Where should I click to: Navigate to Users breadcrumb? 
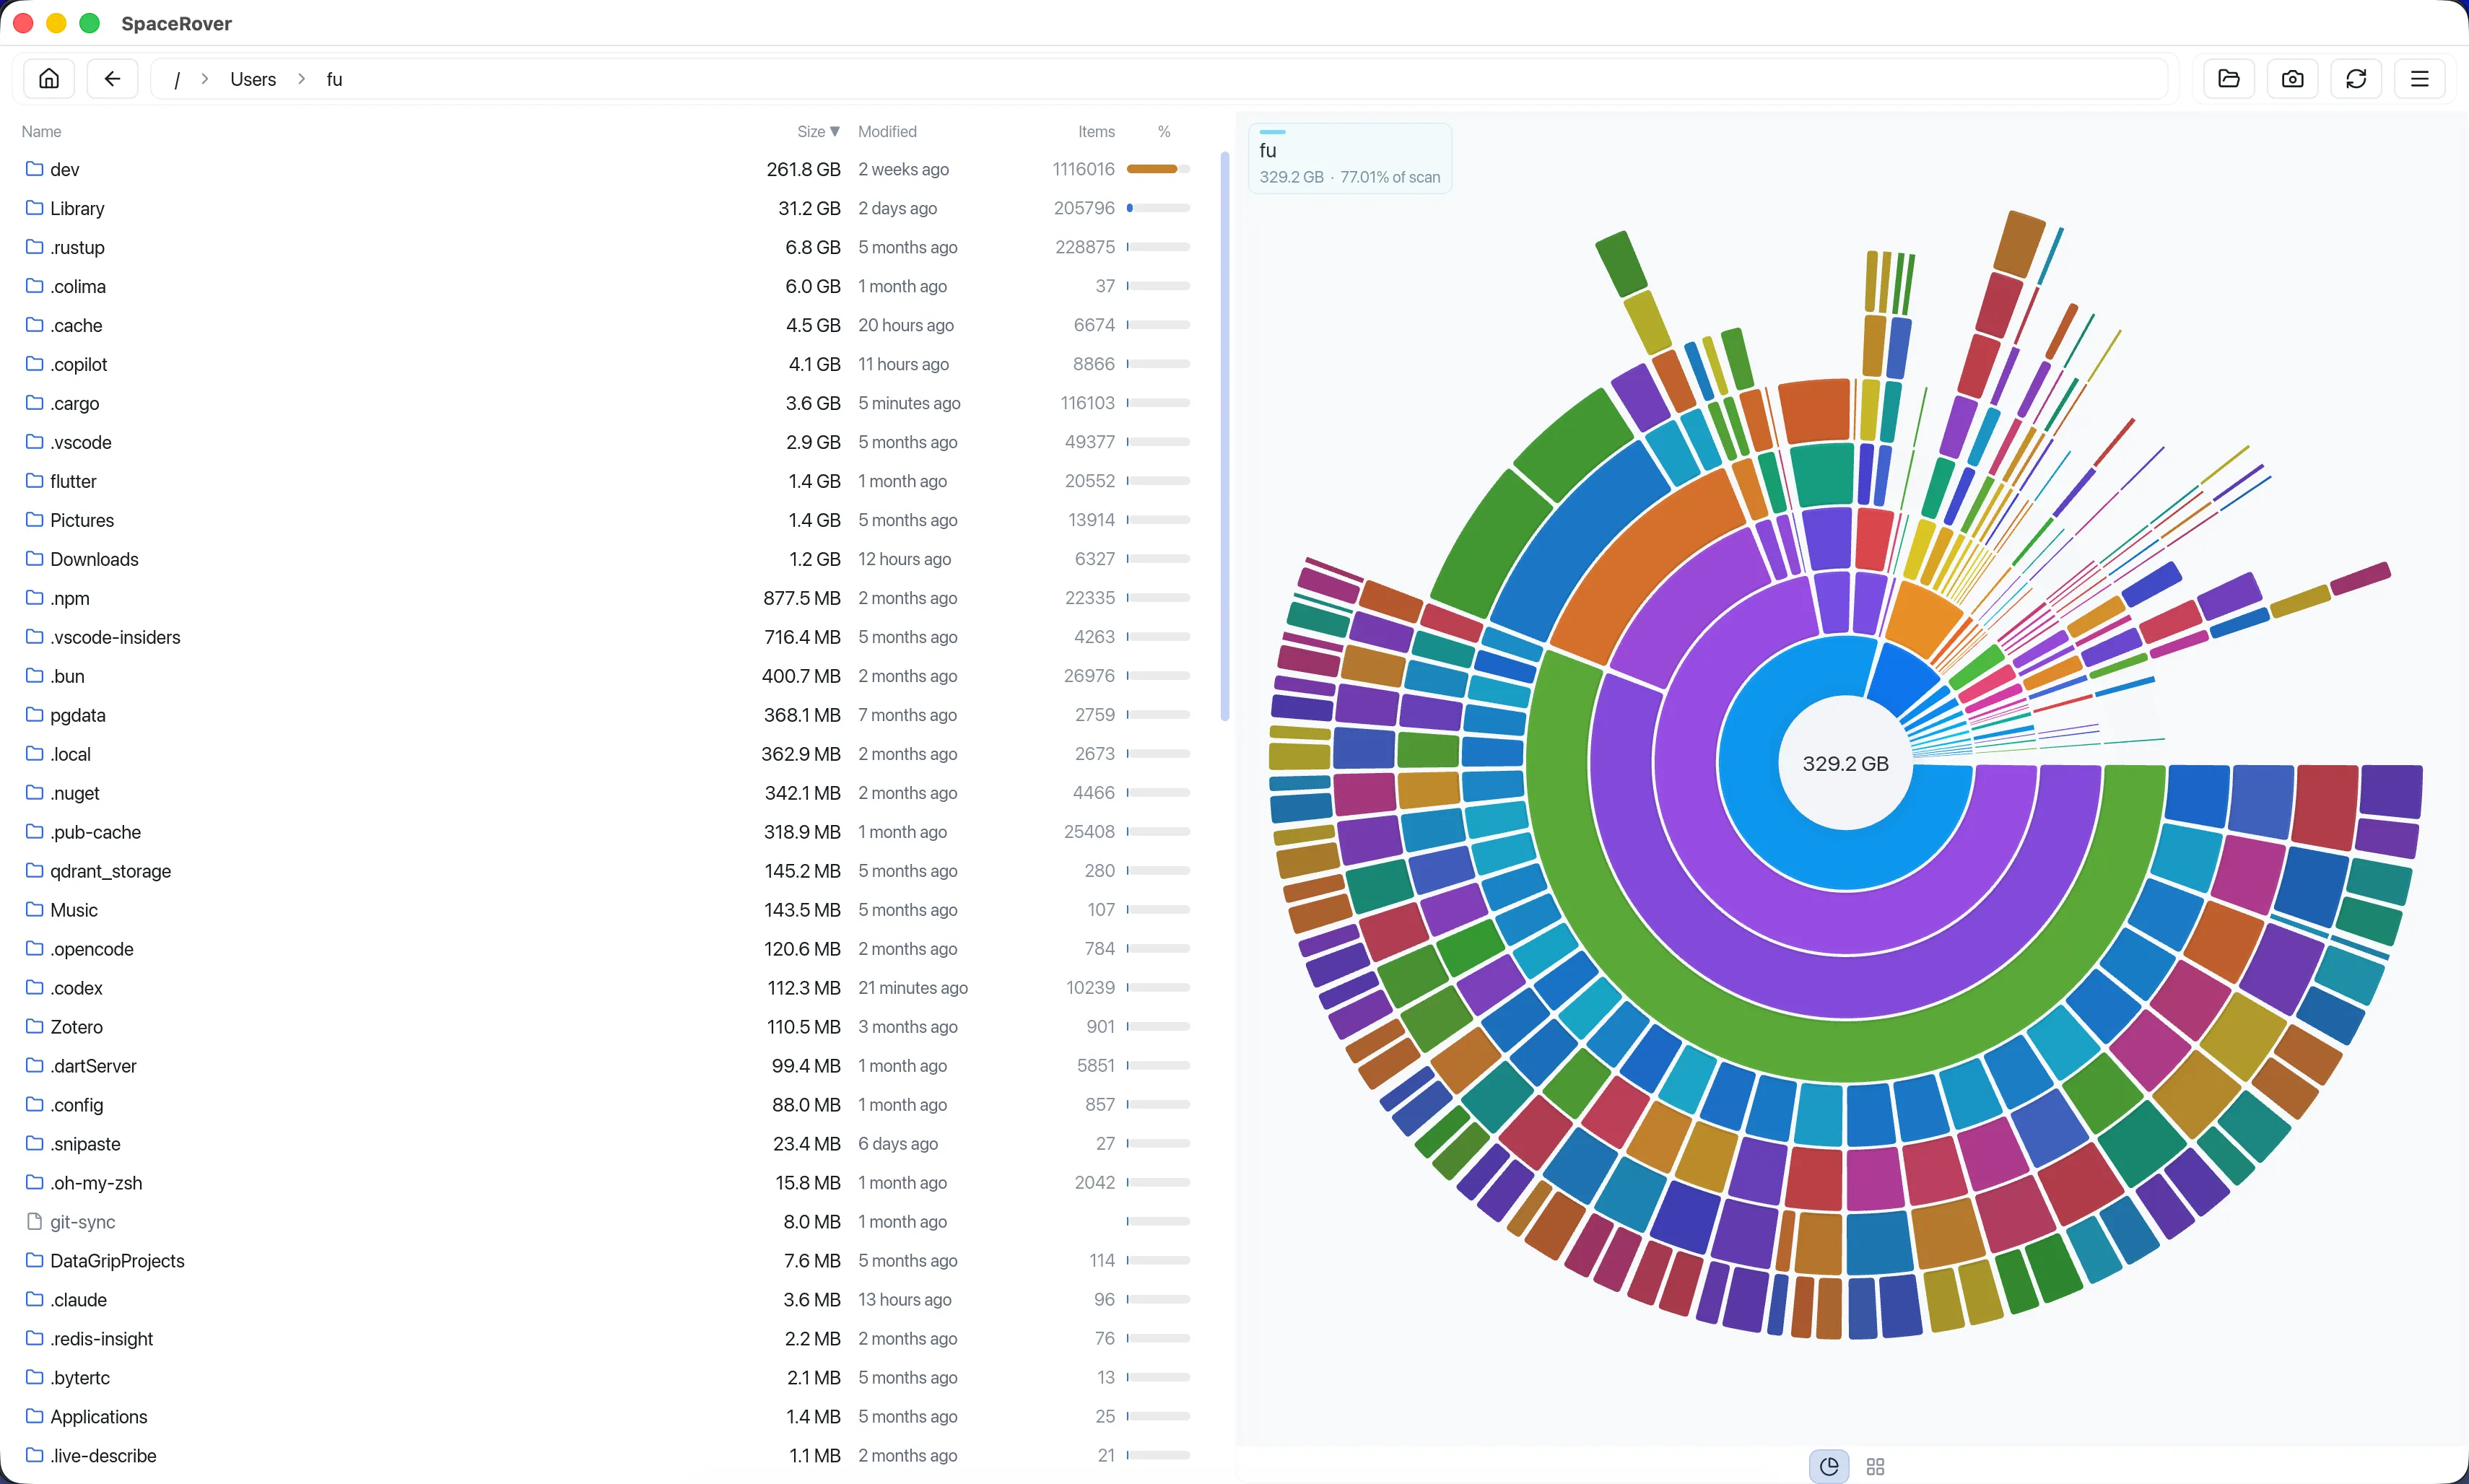[253, 80]
